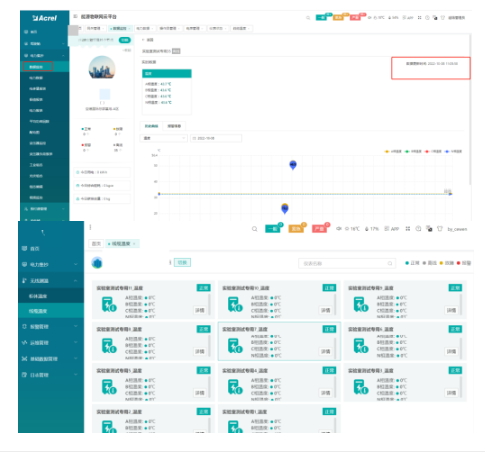Viewport: 485px width, 459px height.
Task: Click the Acrel logo in top sidebar
Action: point(45,18)
